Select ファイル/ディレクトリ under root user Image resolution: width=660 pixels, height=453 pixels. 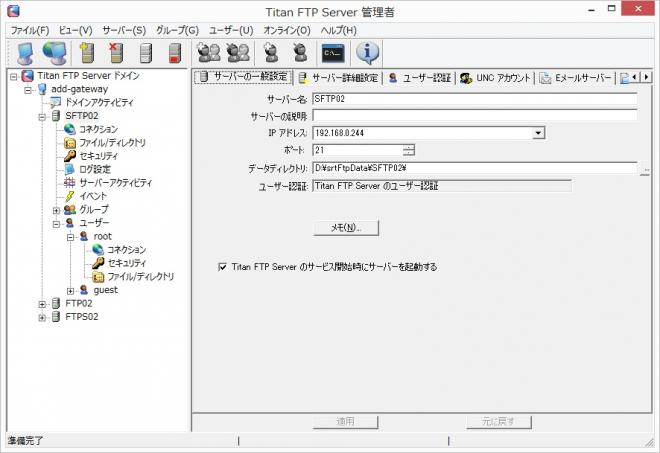point(140,277)
